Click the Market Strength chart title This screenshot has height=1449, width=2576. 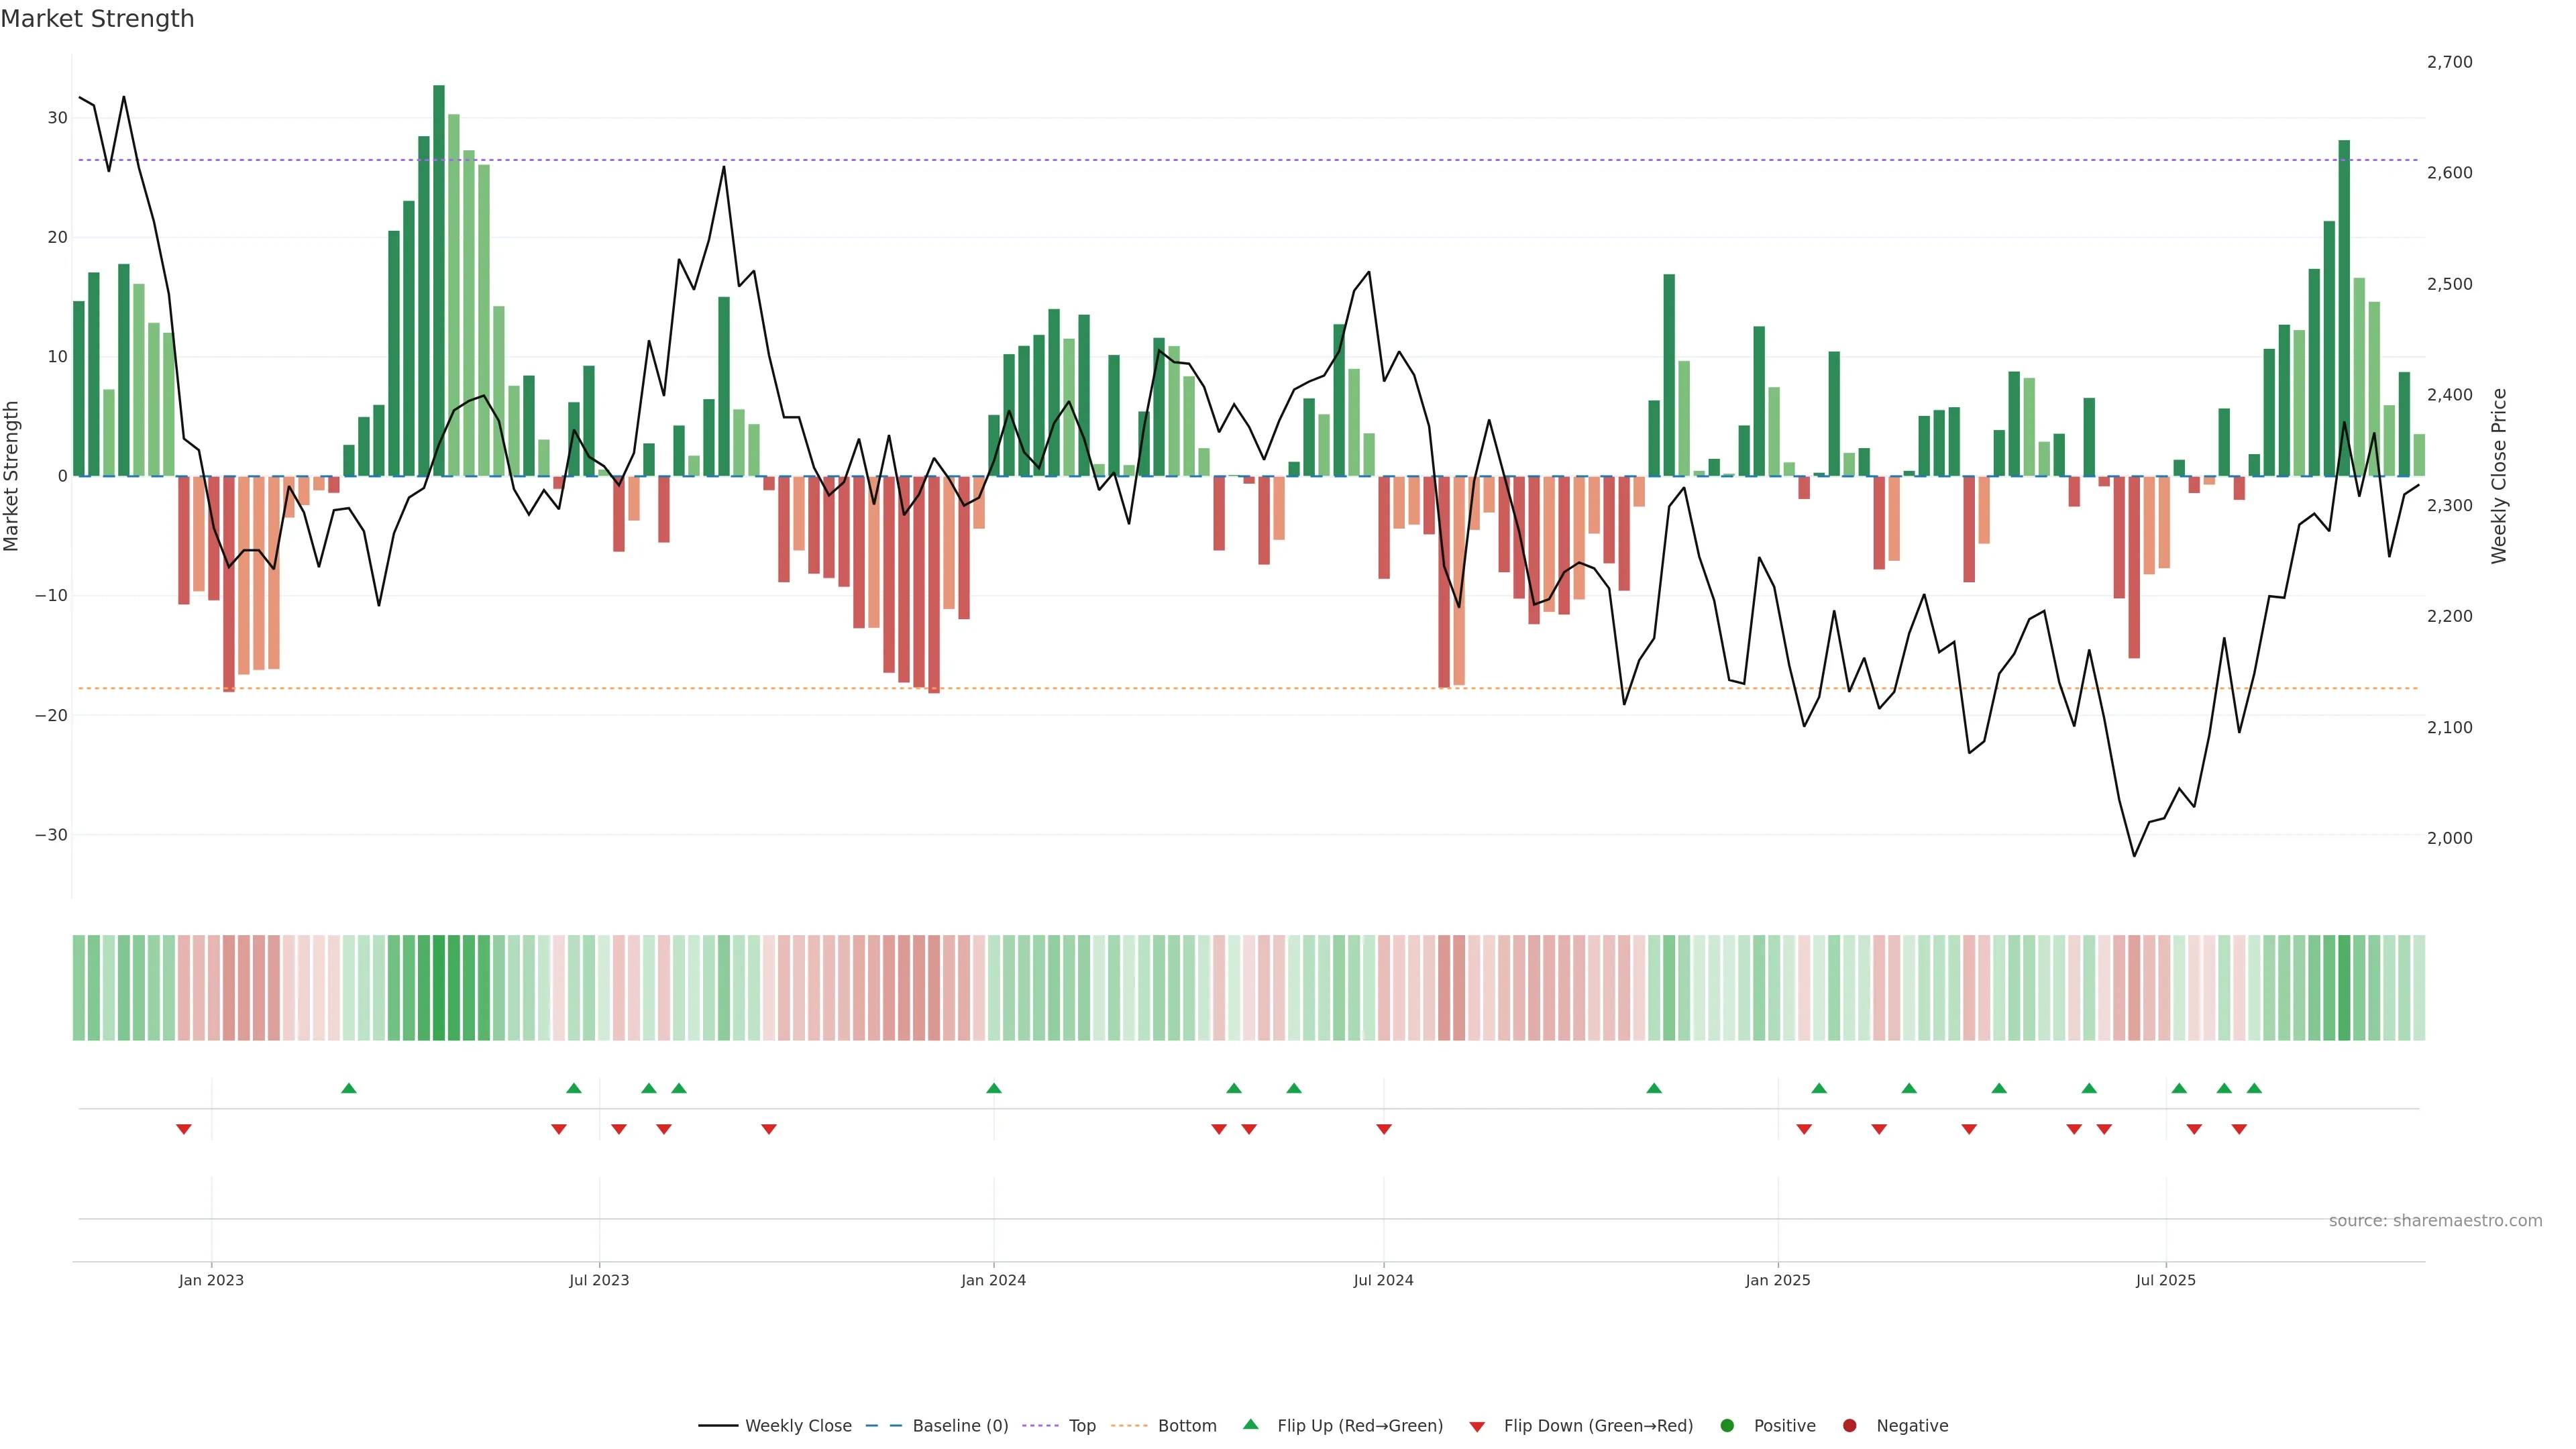[97, 19]
